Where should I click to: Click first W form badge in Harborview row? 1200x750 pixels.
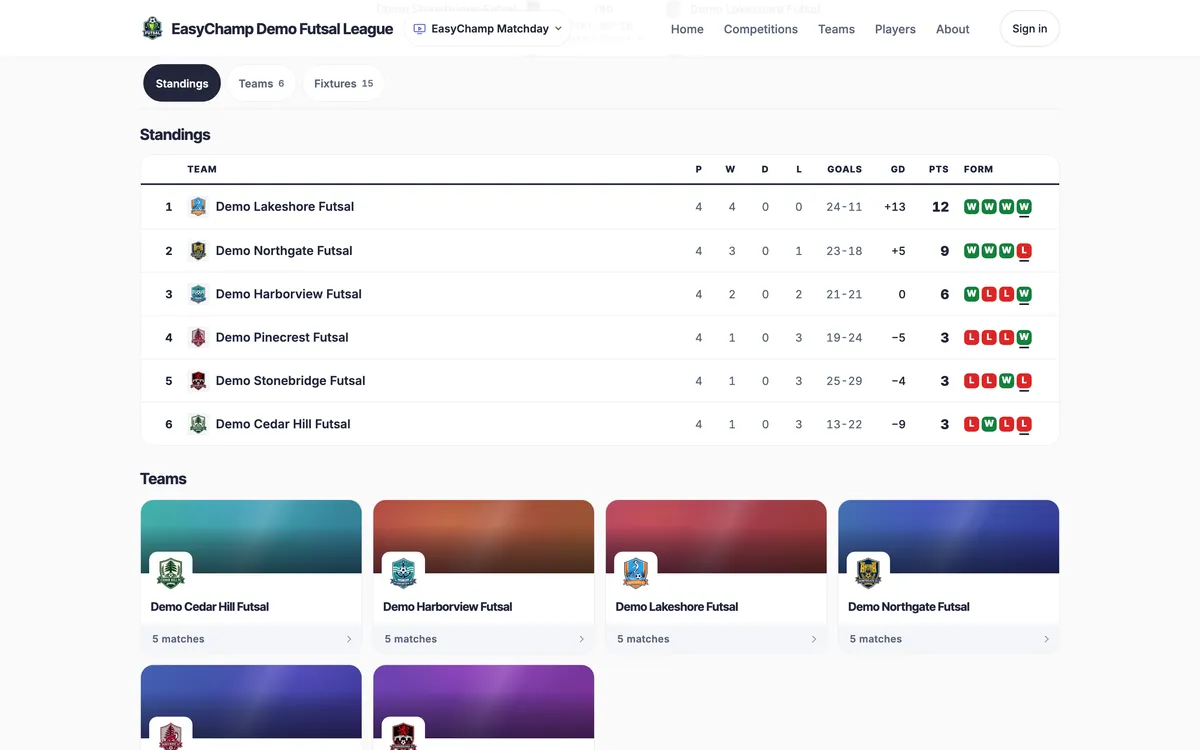[x=971, y=294]
